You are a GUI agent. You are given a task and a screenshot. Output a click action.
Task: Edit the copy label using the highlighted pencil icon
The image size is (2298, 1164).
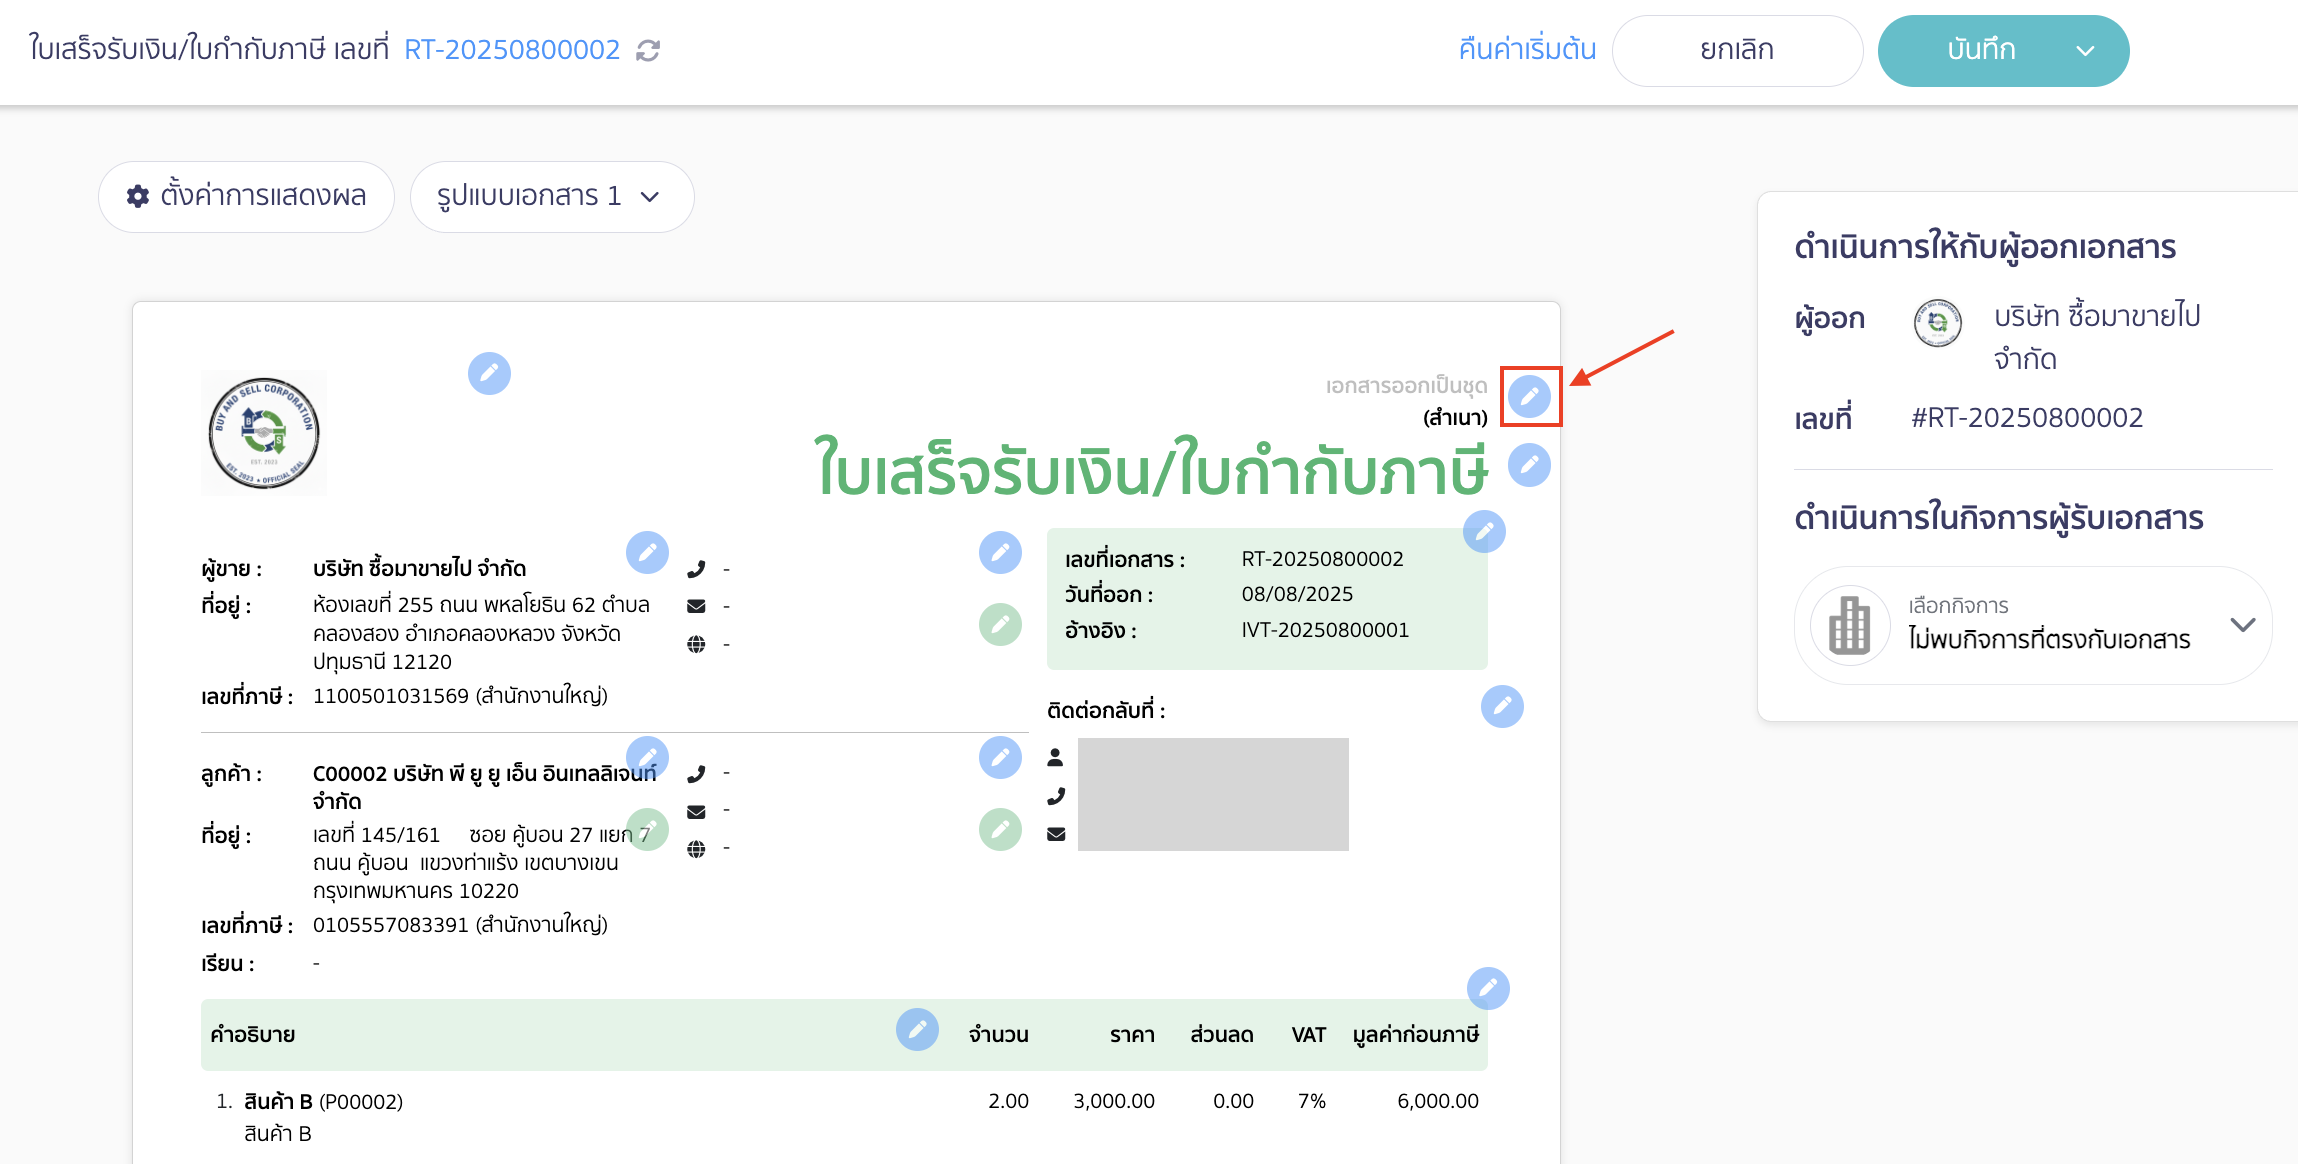click(1529, 396)
